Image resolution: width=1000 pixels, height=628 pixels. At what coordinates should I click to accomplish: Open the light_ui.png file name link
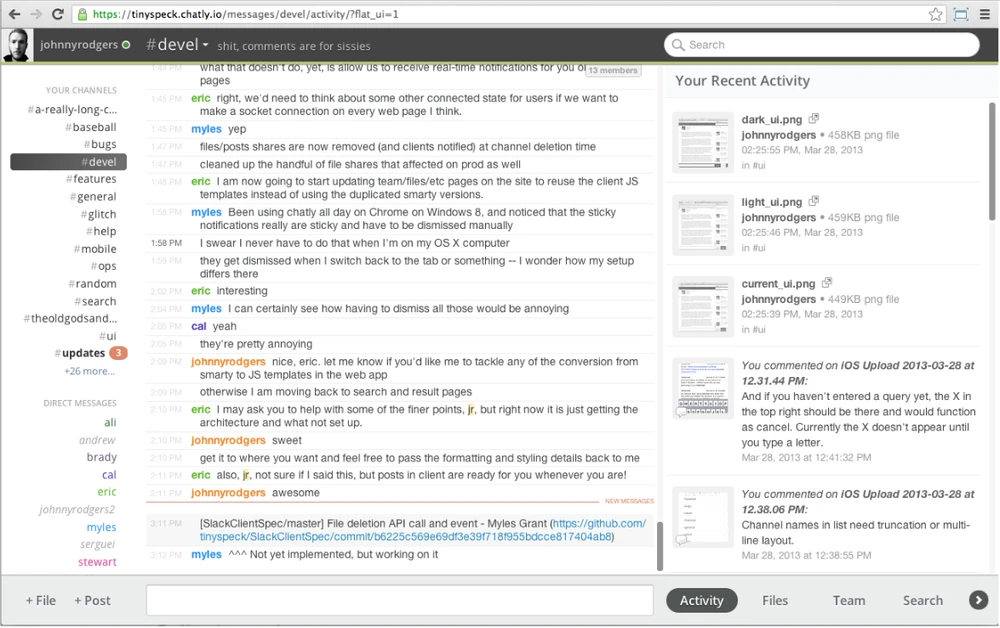coord(772,201)
